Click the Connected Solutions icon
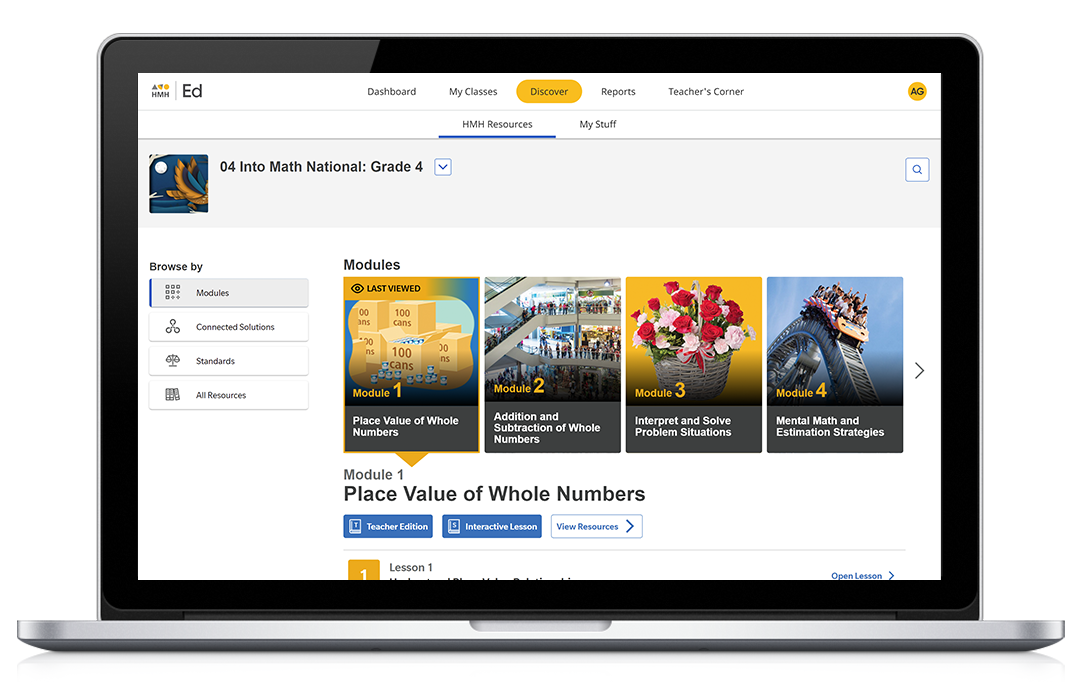The width and height of the screenshot is (1080, 700). [173, 327]
